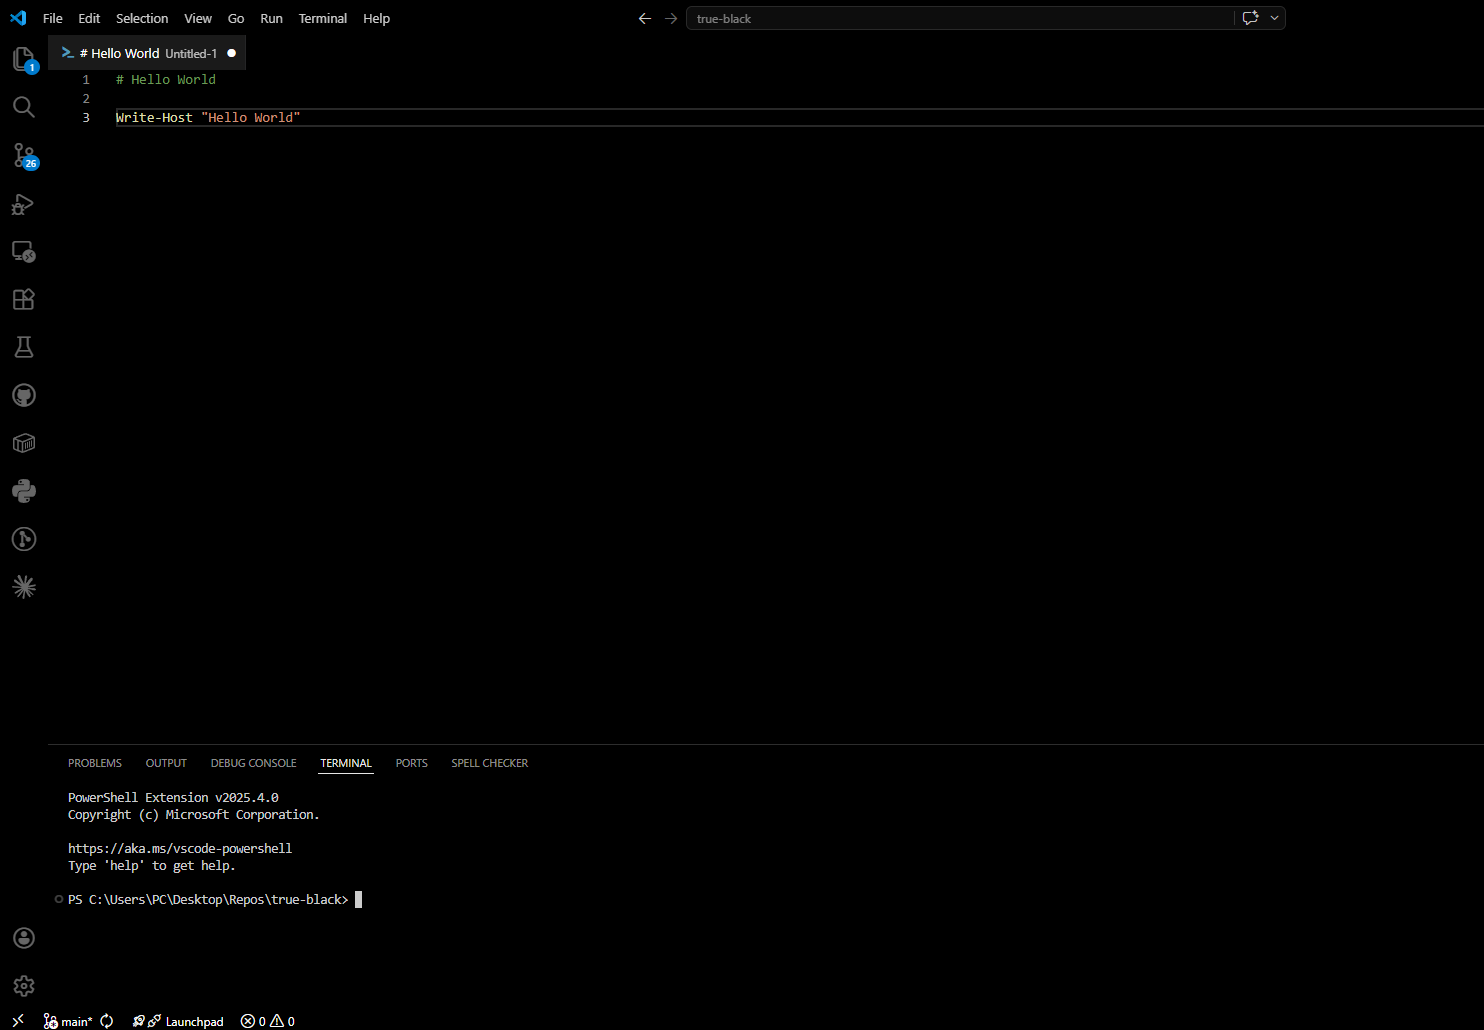Open the File menu
The width and height of the screenshot is (1484, 1030).
point(53,18)
